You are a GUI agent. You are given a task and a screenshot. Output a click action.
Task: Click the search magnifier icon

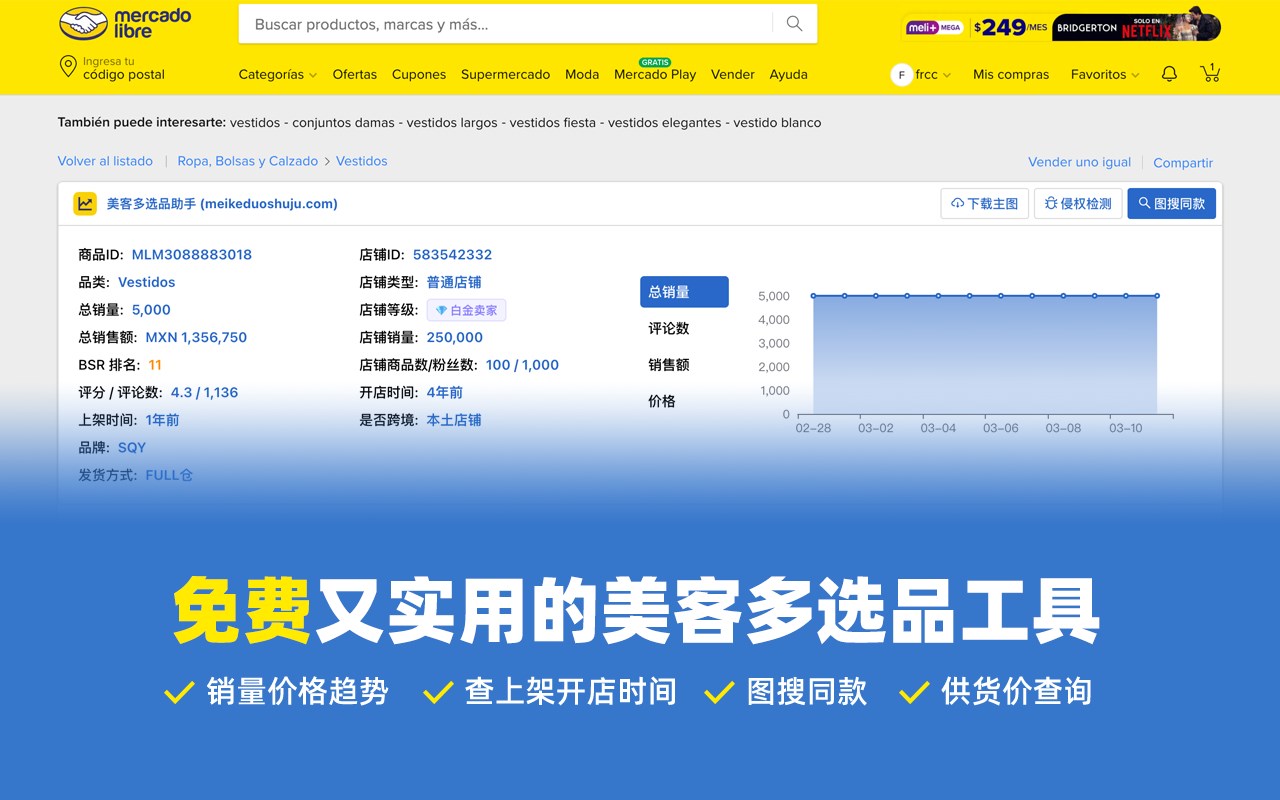tap(794, 24)
